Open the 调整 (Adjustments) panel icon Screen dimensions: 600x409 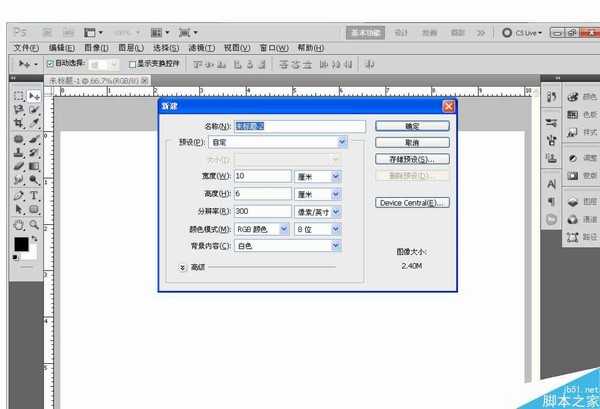pyautogui.click(x=581, y=158)
